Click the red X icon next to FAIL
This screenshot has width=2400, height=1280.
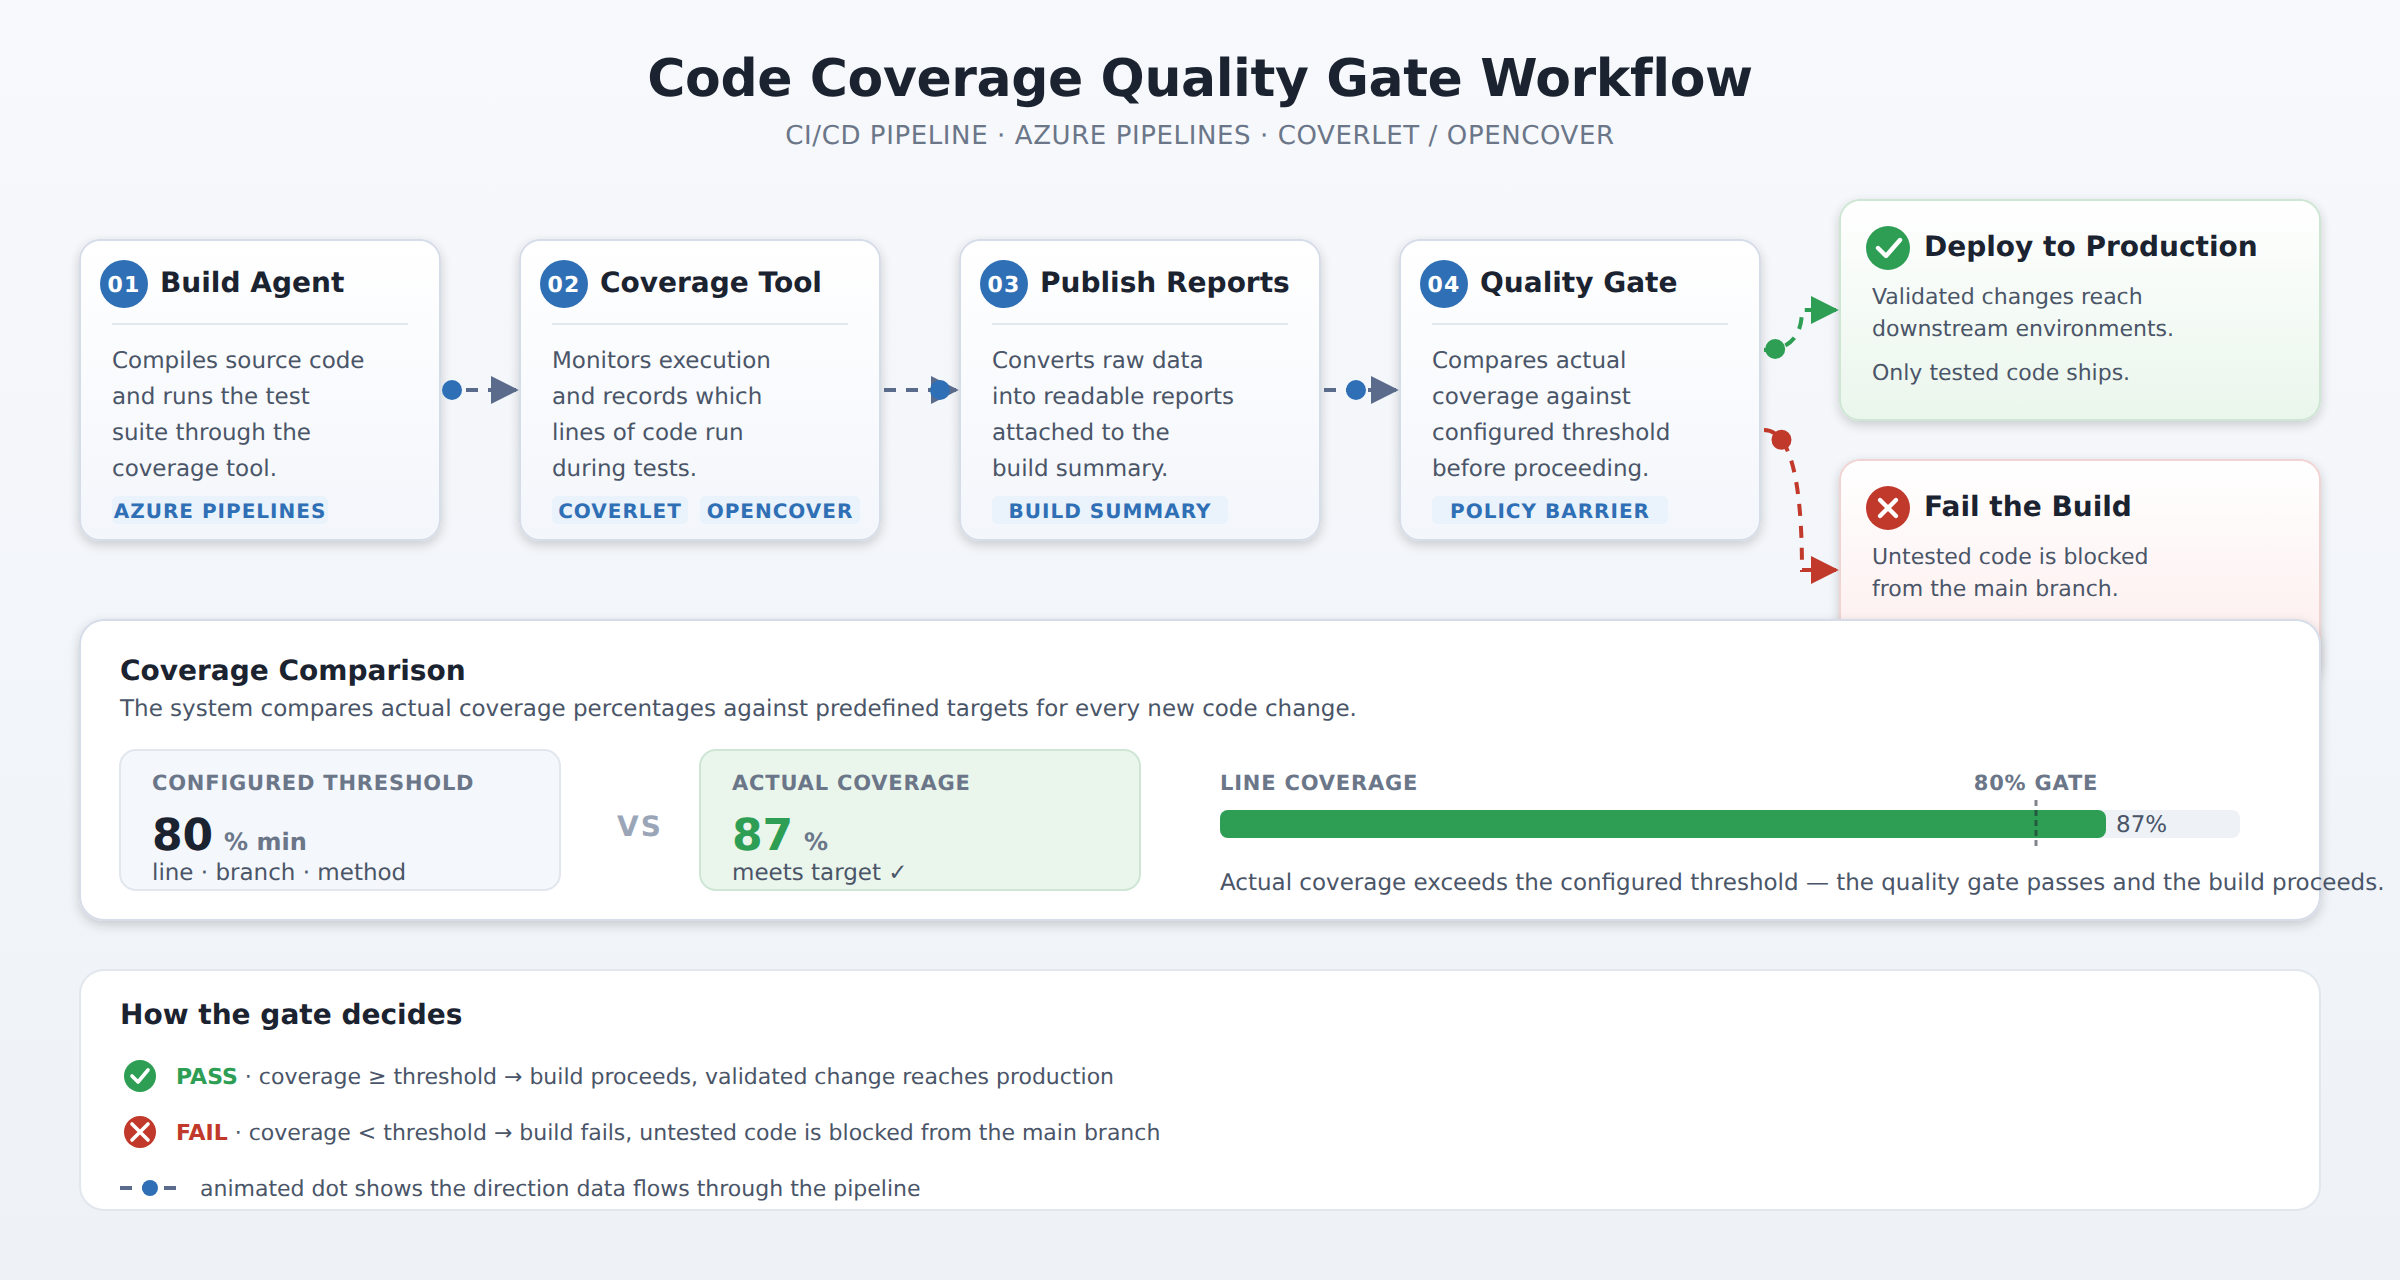140,1132
